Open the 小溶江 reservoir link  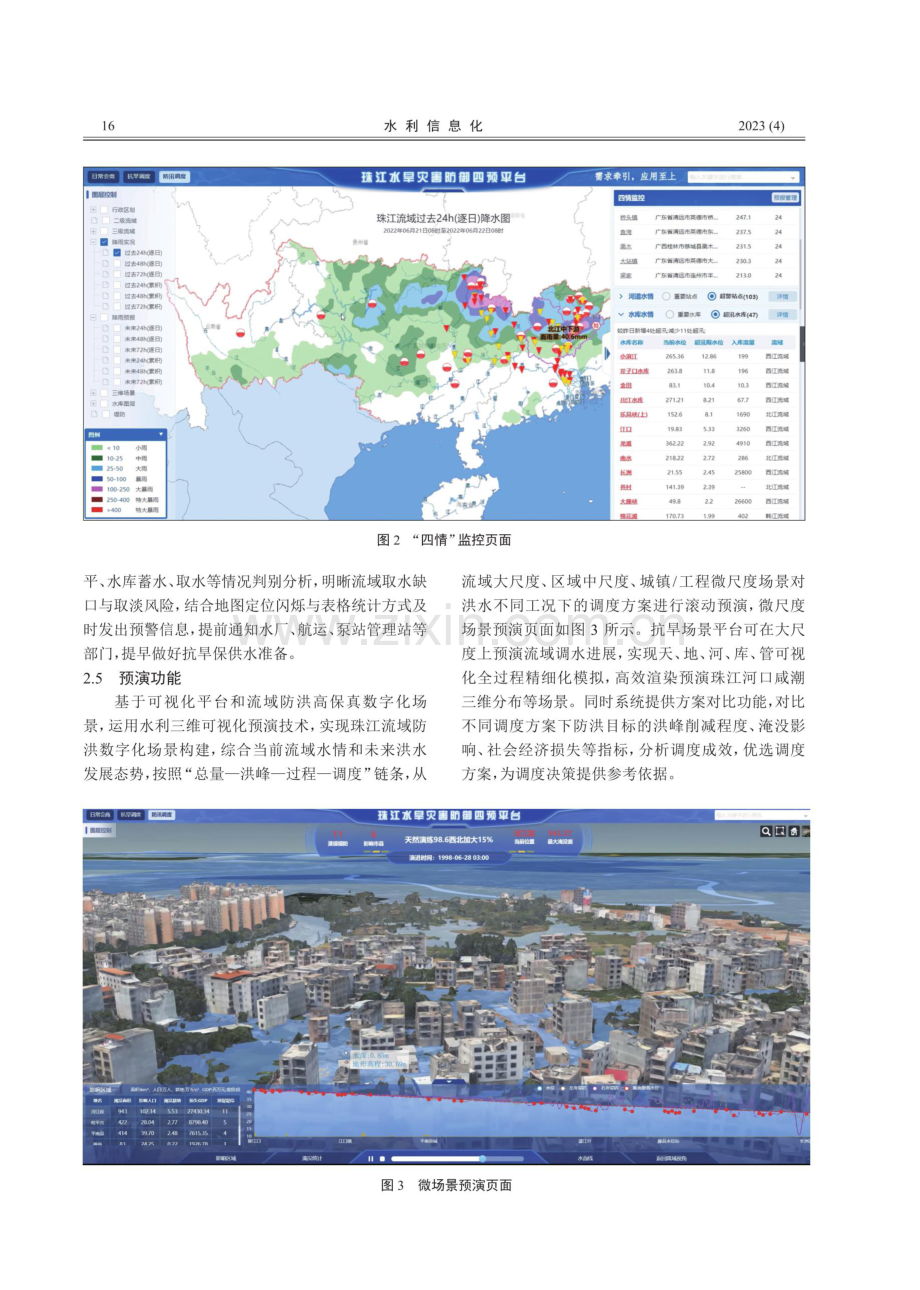[x=628, y=356]
